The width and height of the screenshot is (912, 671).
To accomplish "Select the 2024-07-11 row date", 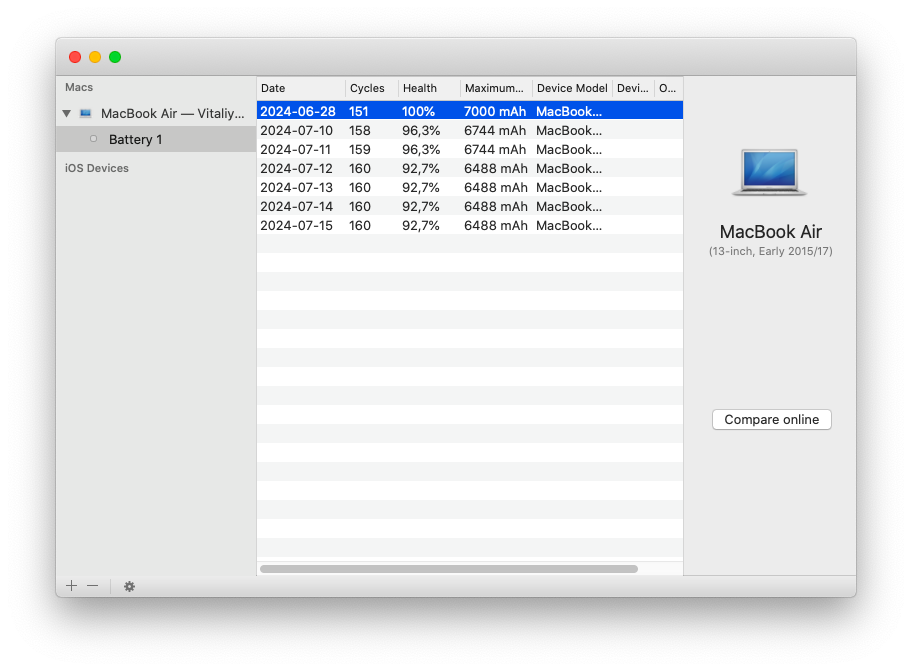I will pyautogui.click(x=295, y=149).
